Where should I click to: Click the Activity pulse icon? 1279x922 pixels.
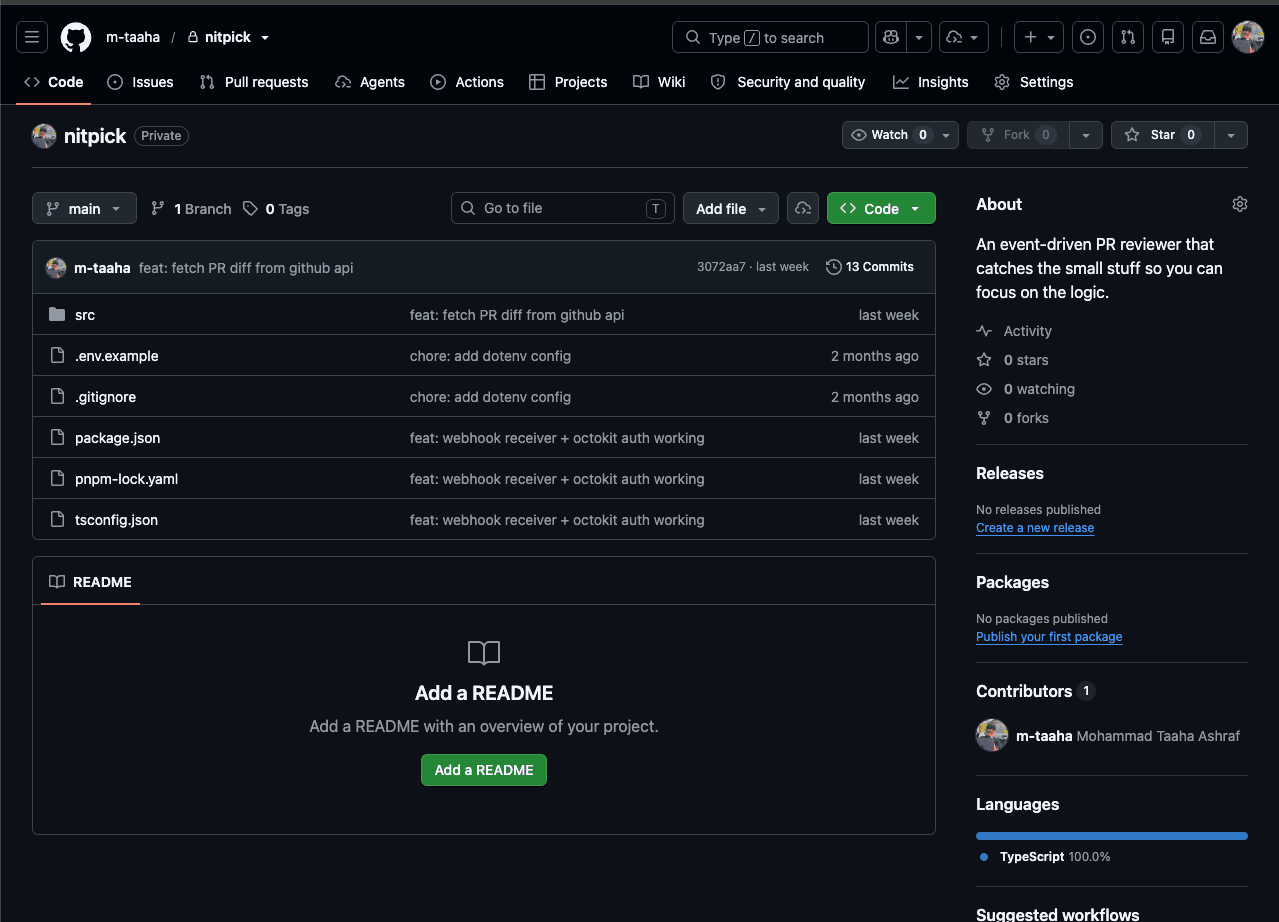click(984, 331)
